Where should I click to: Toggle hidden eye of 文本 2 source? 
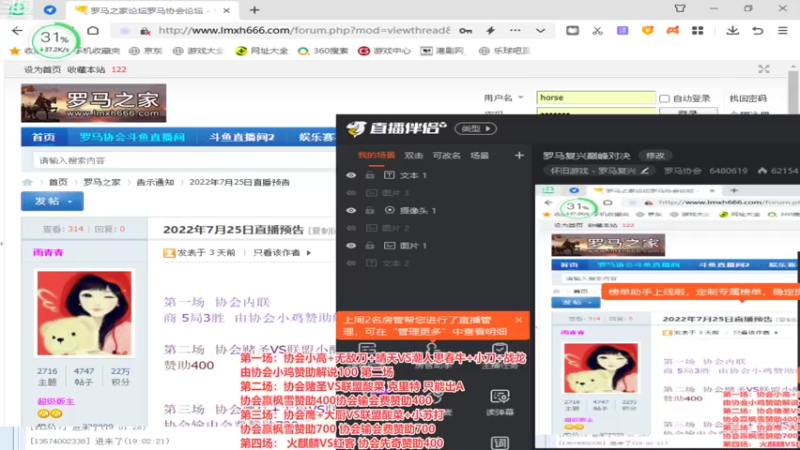351,263
